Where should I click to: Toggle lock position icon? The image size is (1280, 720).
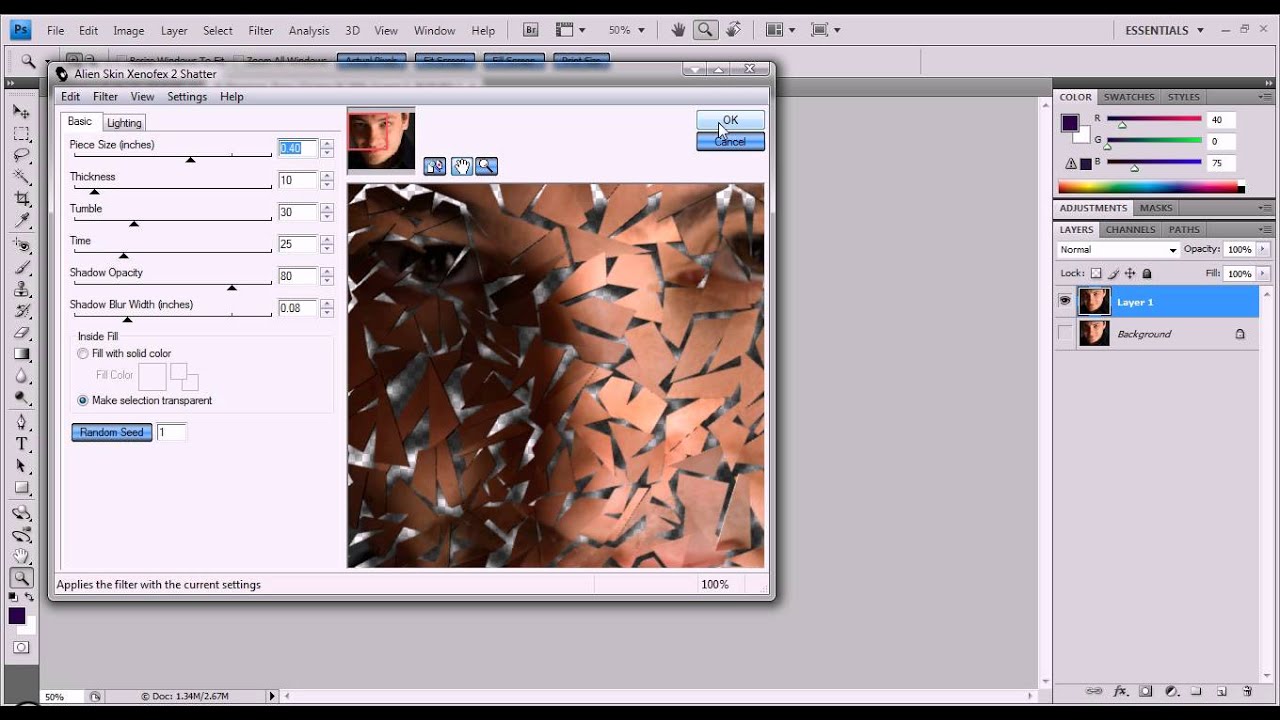(x=1130, y=273)
